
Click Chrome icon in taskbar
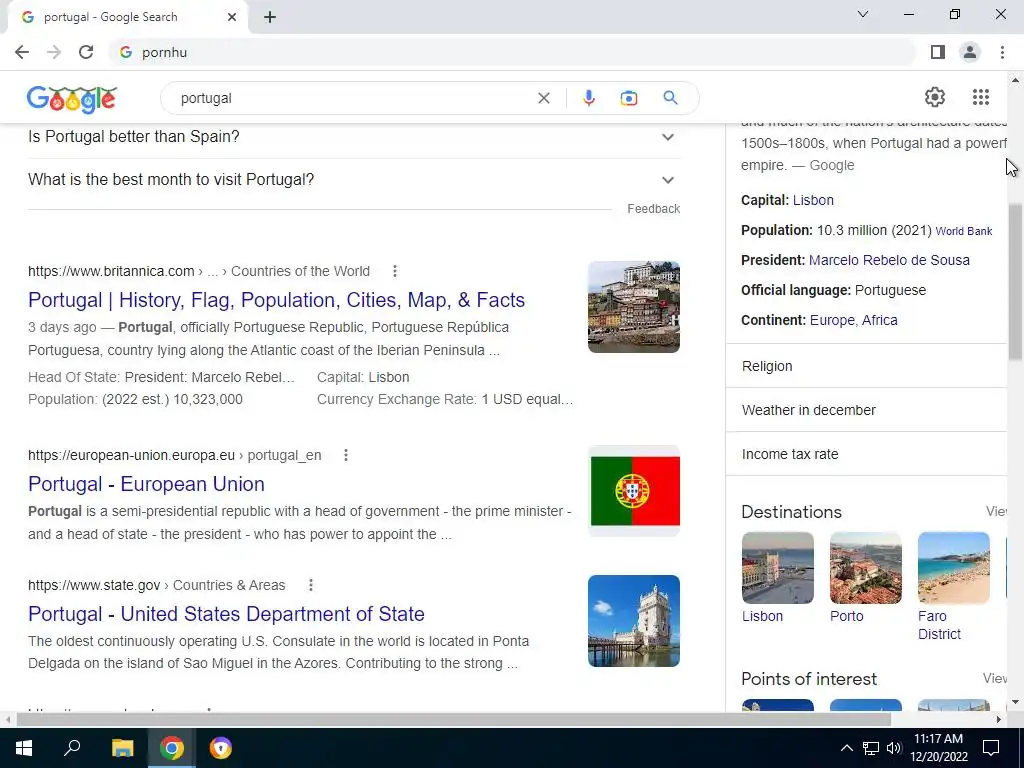[172, 748]
